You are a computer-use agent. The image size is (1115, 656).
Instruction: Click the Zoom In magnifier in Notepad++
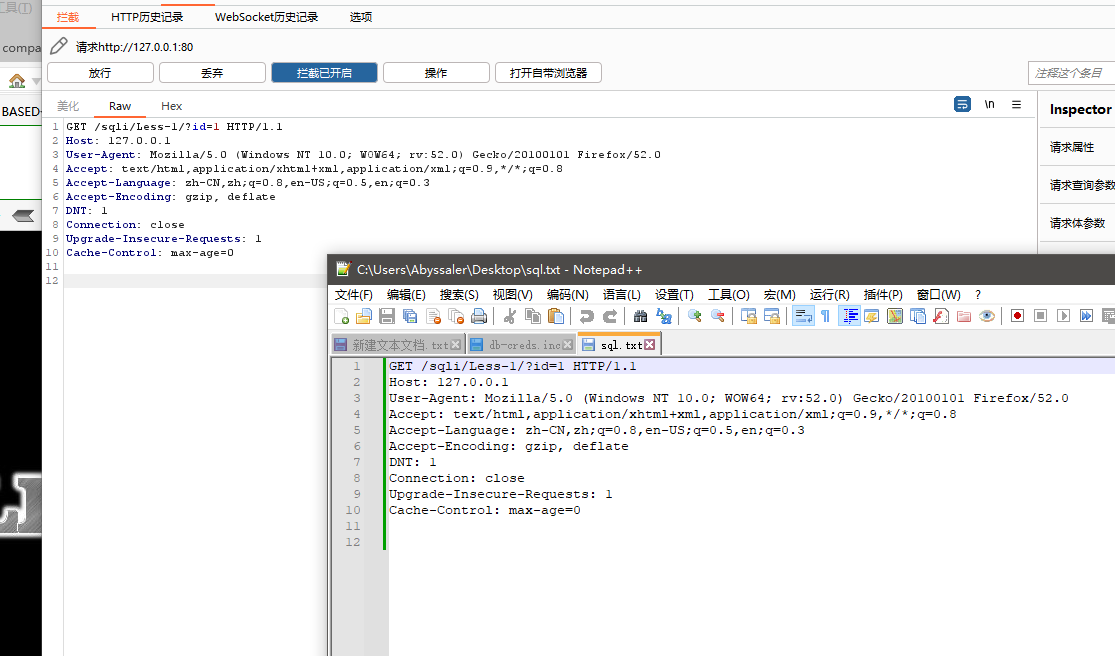694,316
